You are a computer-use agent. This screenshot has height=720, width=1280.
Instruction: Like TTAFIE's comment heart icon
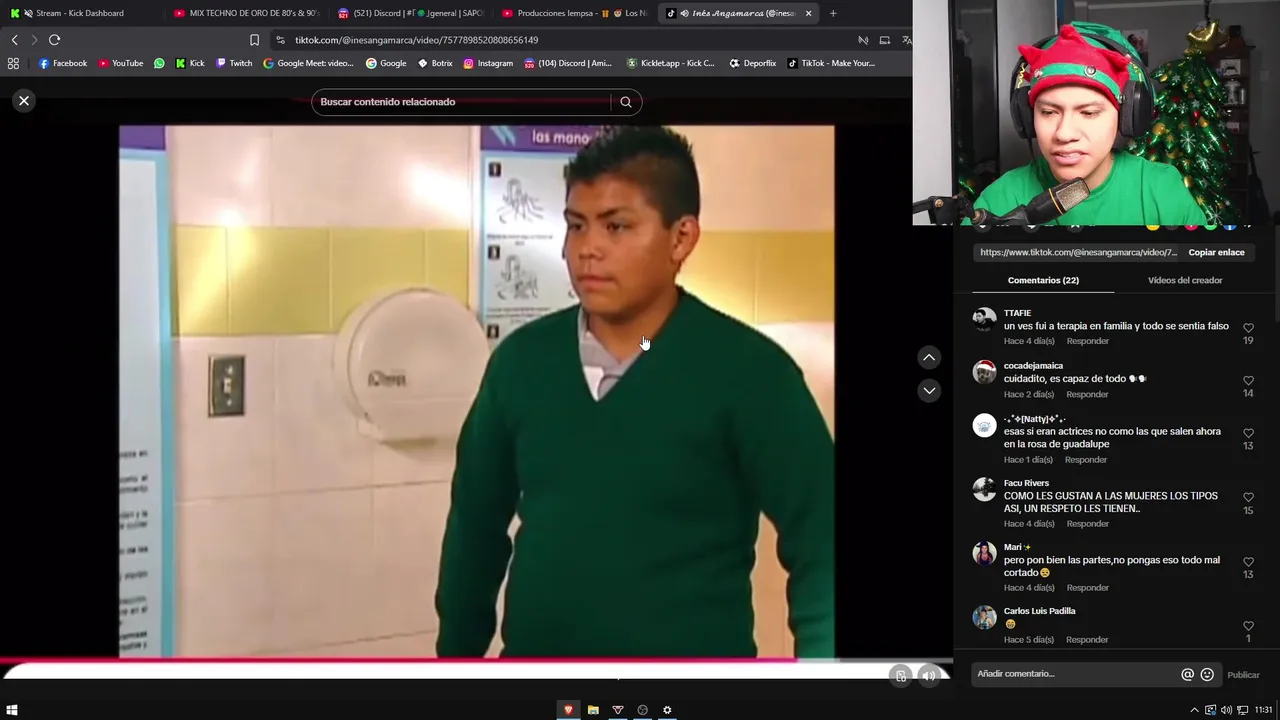point(1248,328)
